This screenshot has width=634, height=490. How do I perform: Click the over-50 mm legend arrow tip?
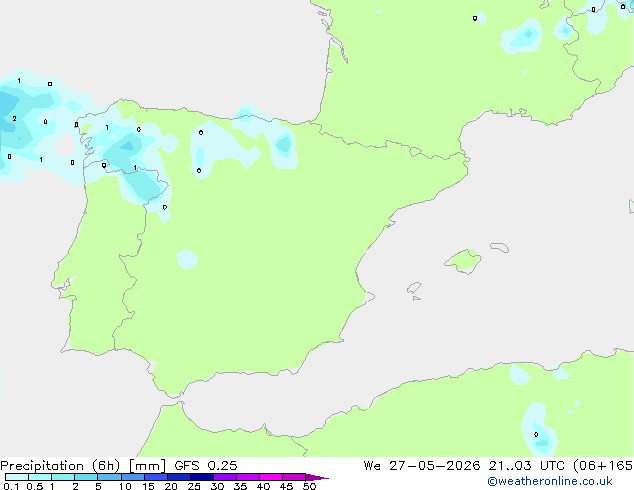pyautogui.click(x=317, y=477)
